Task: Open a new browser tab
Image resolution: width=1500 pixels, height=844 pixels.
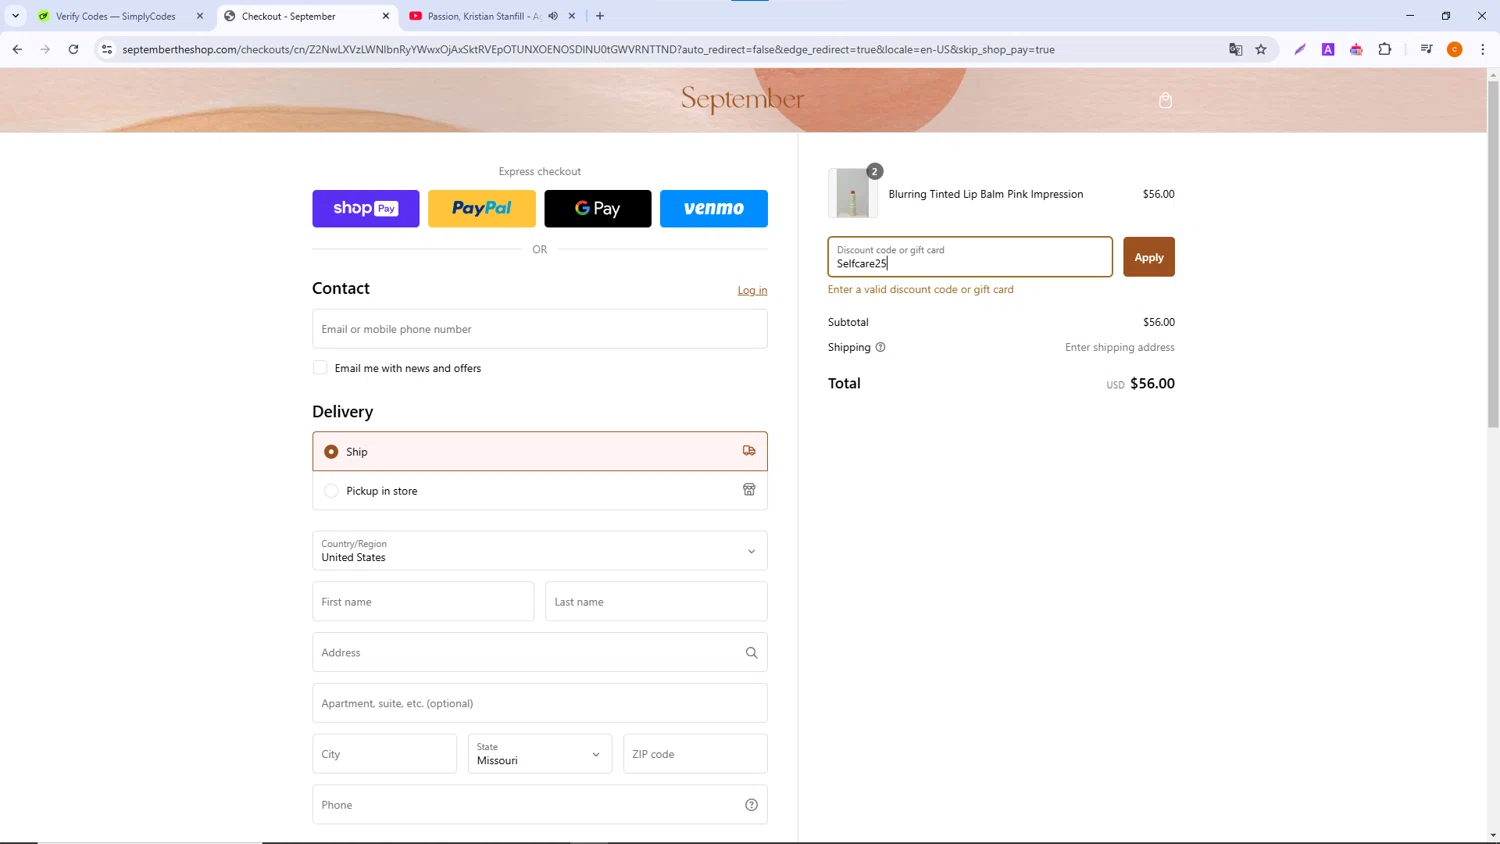Action: [600, 16]
